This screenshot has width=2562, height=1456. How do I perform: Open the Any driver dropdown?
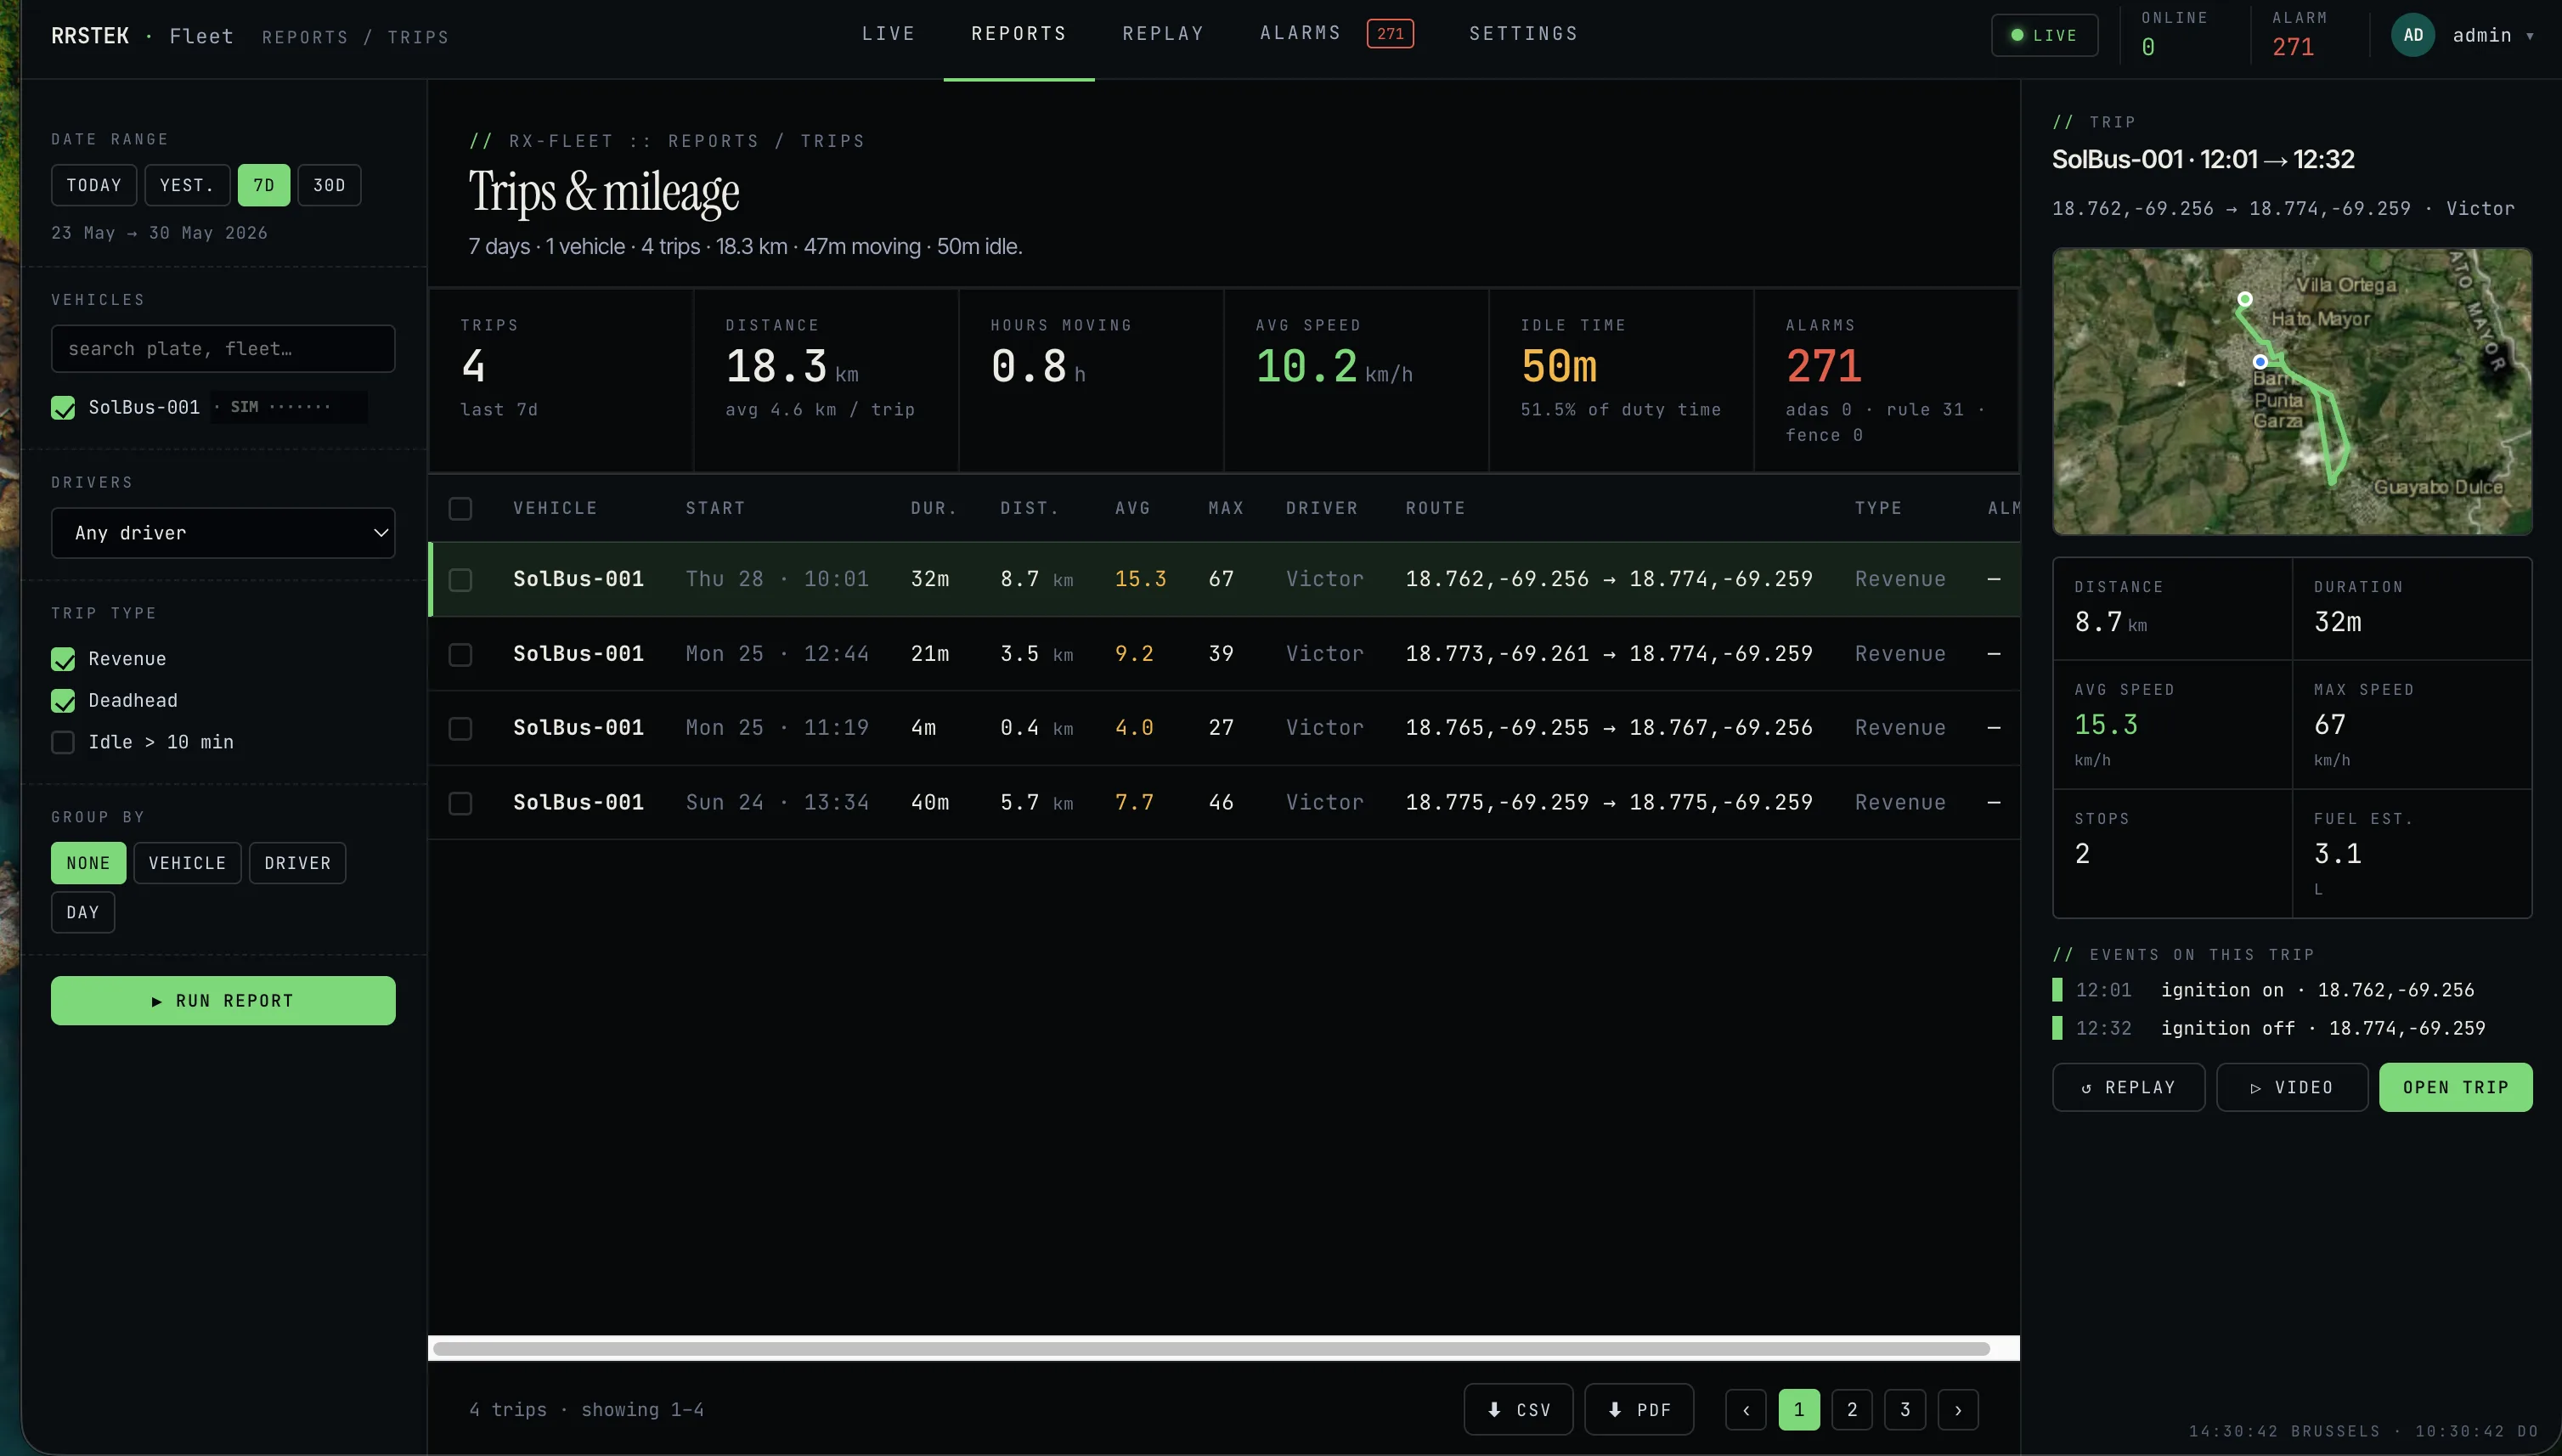pos(223,533)
